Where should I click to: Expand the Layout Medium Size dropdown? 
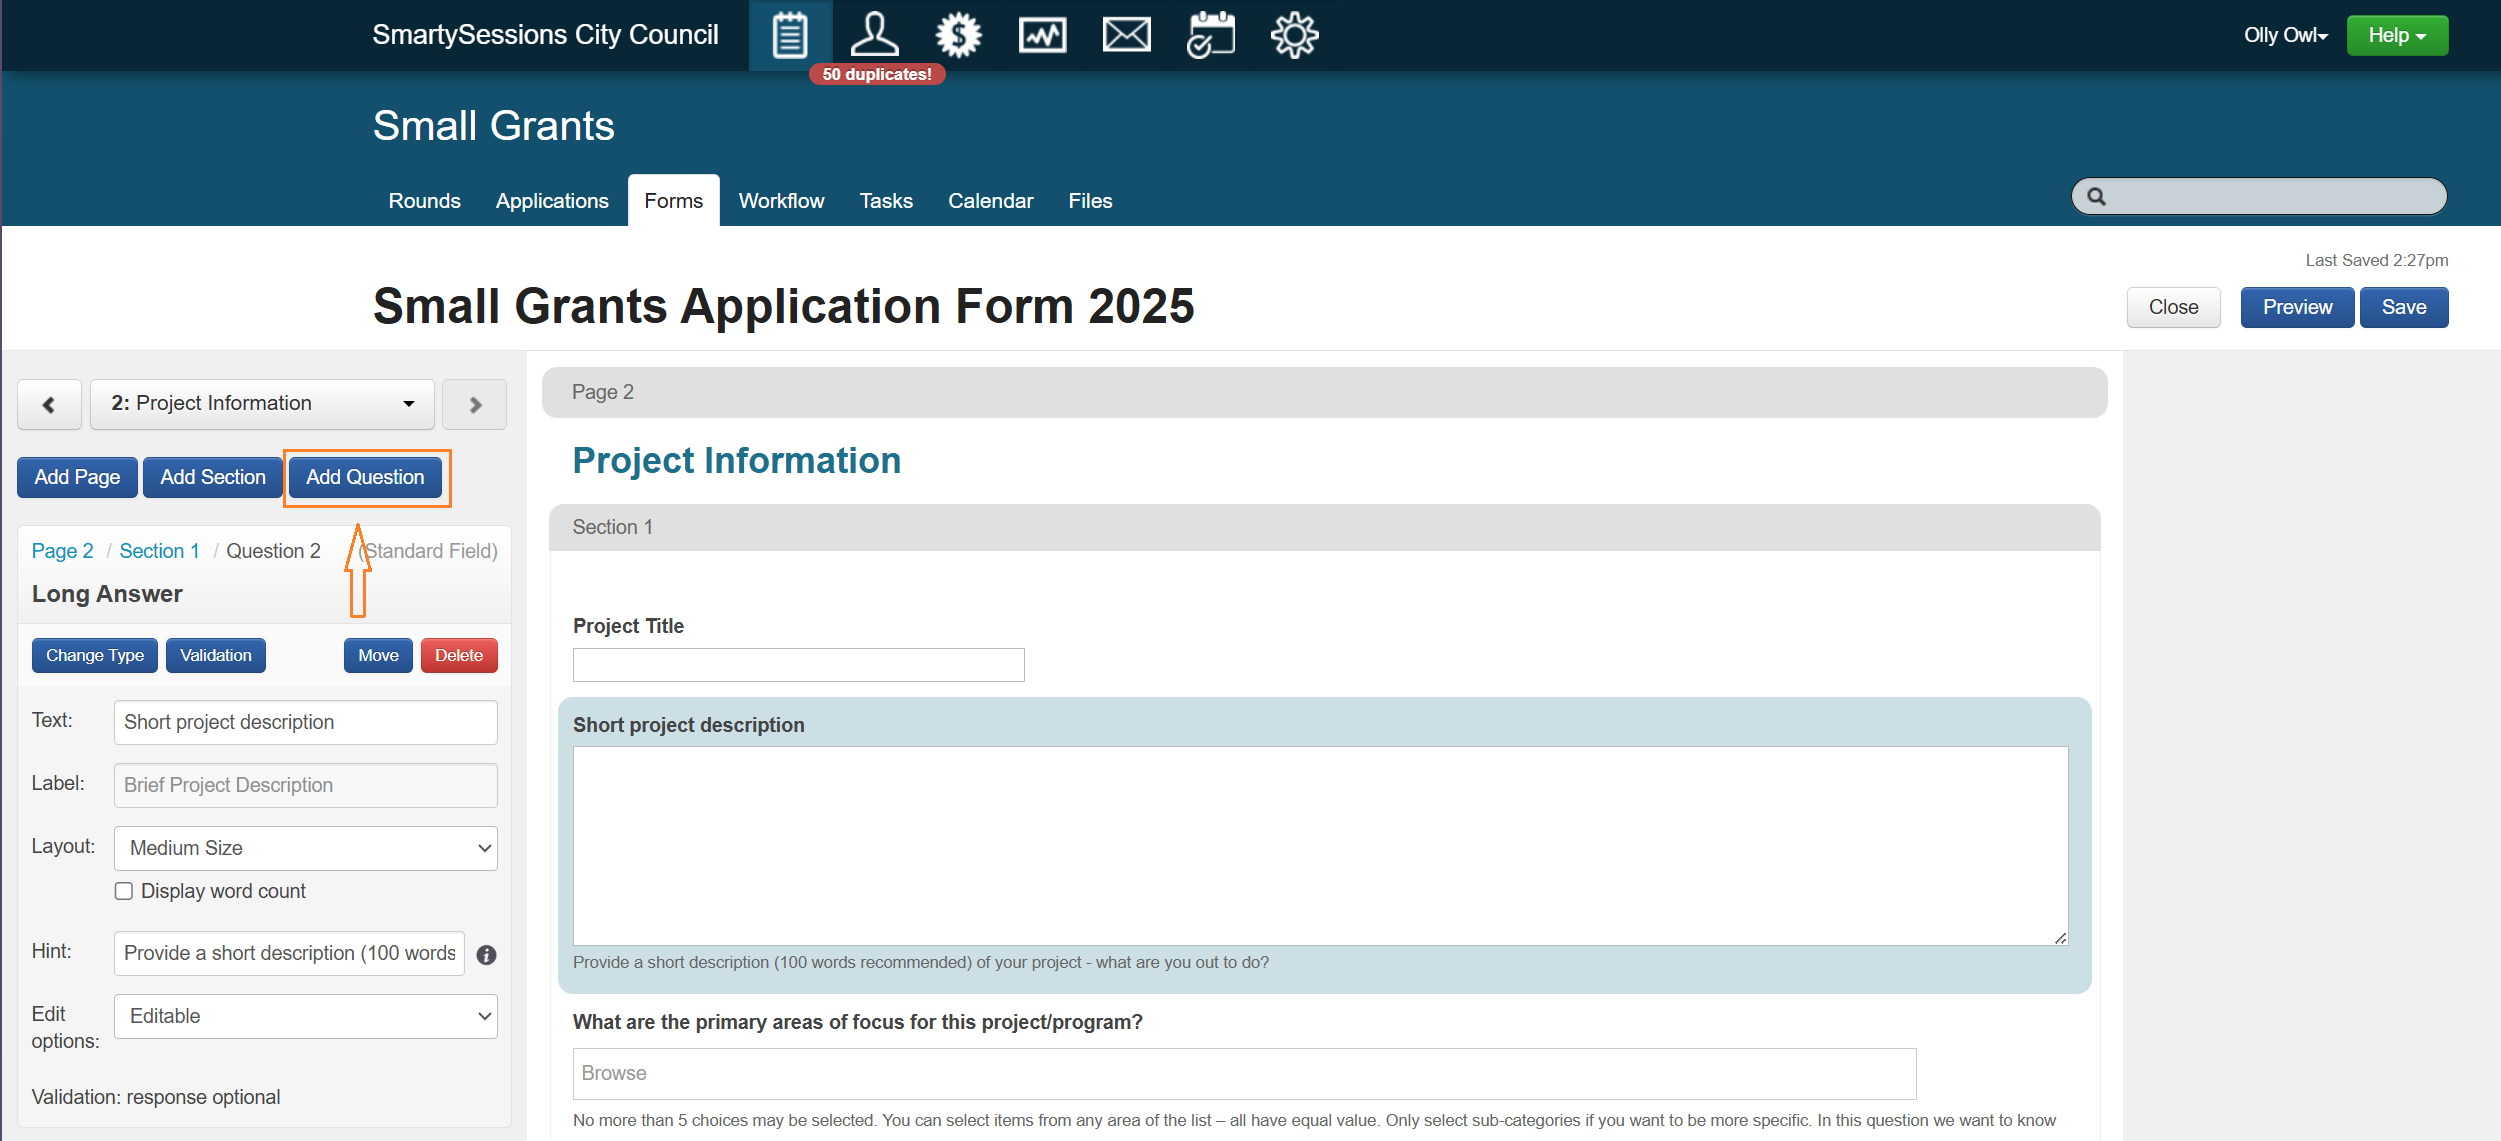pyautogui.click(x=306, y=848)
